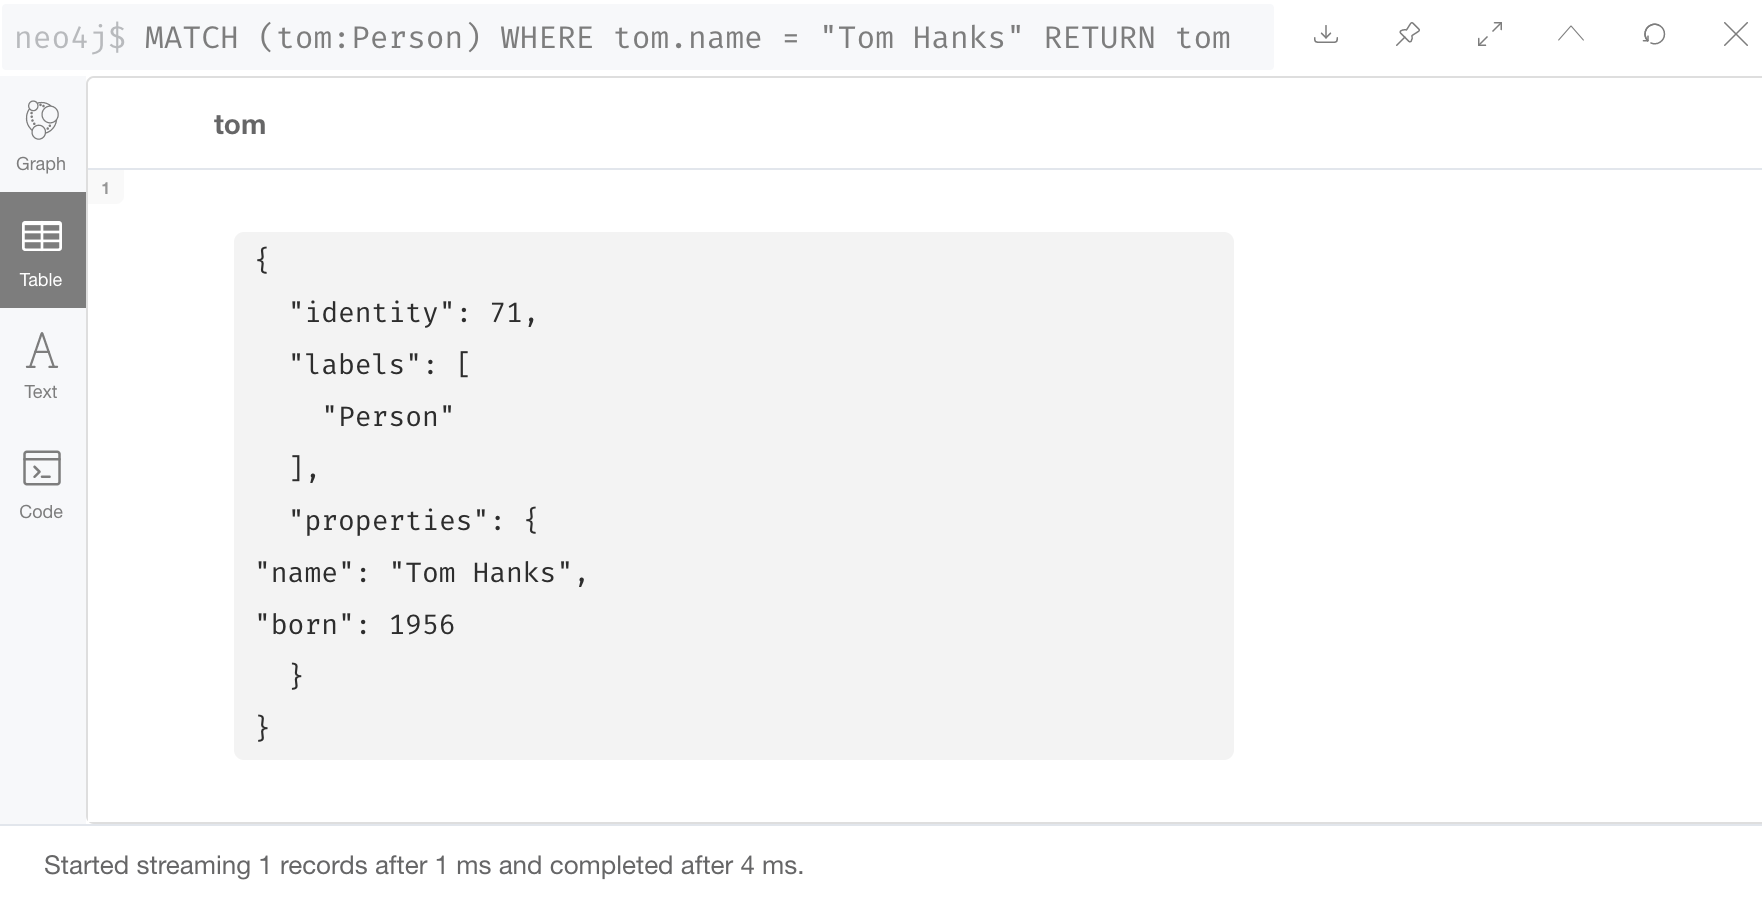Switch to the Graph view
1762x900 pixels.
coord(41,135)
